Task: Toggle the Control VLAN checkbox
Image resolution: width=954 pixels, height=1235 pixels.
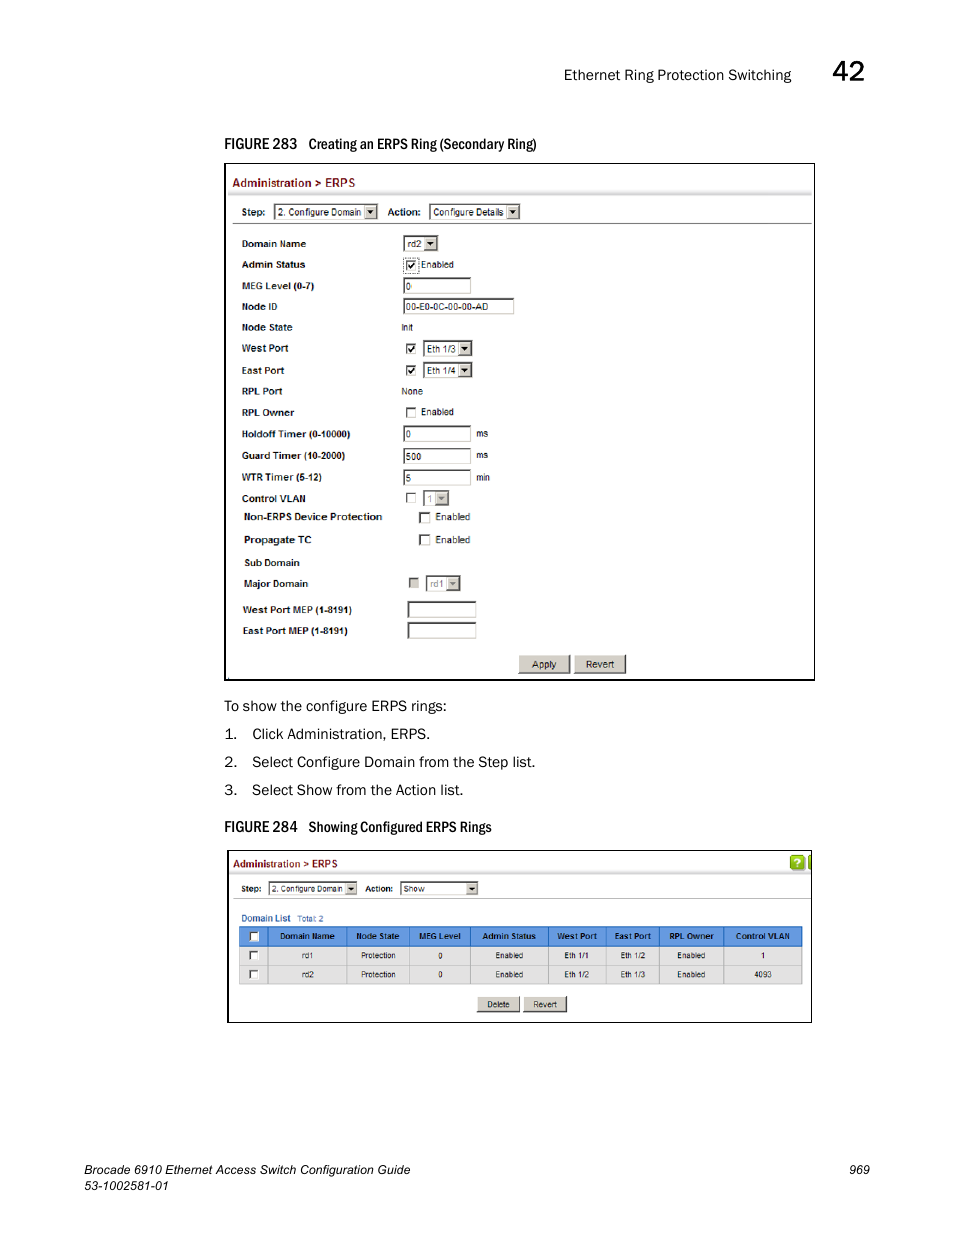Action: click(410, 498)
